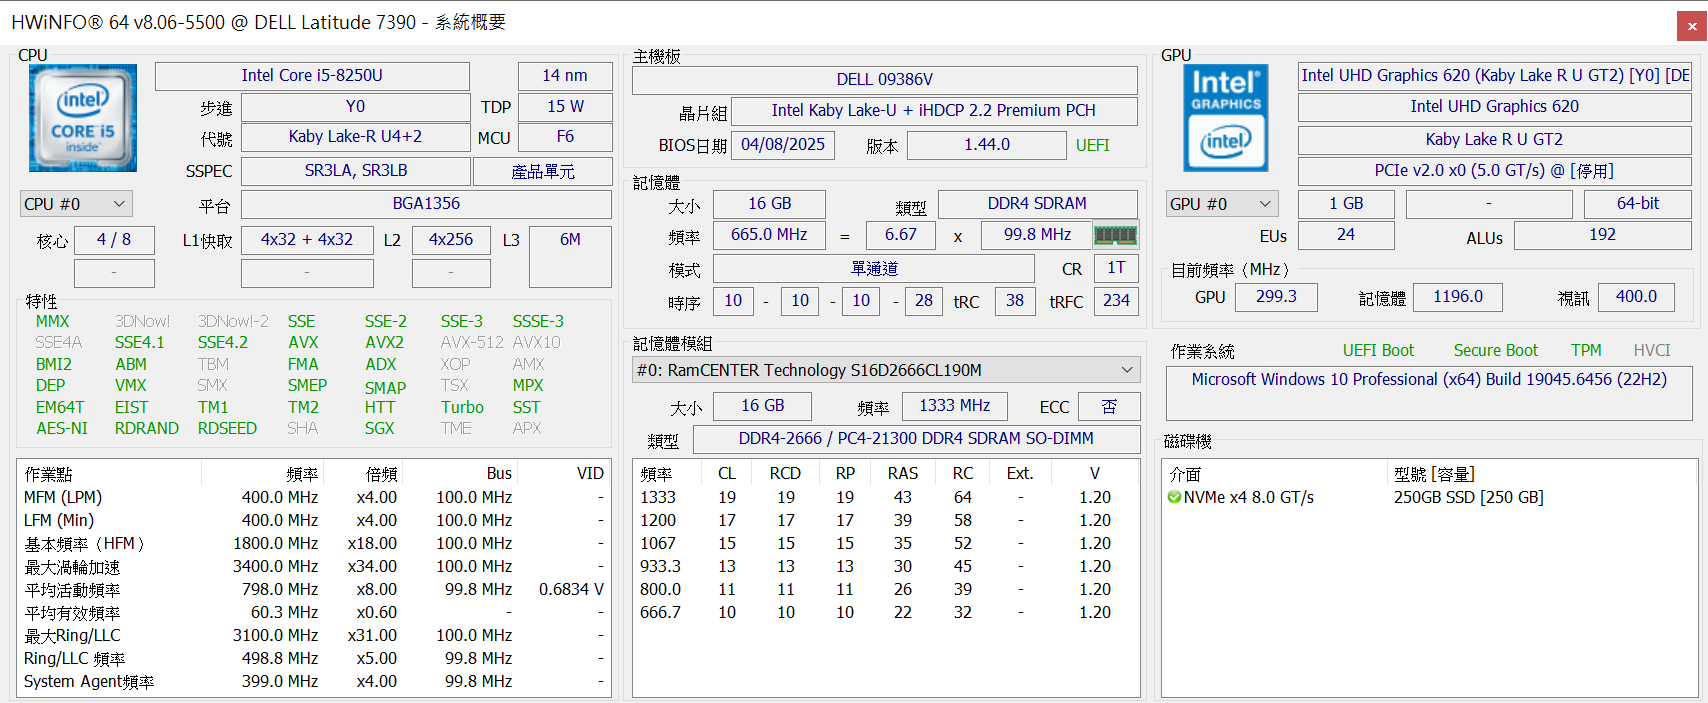Click the SGX feature flag

tap(379, 429)
